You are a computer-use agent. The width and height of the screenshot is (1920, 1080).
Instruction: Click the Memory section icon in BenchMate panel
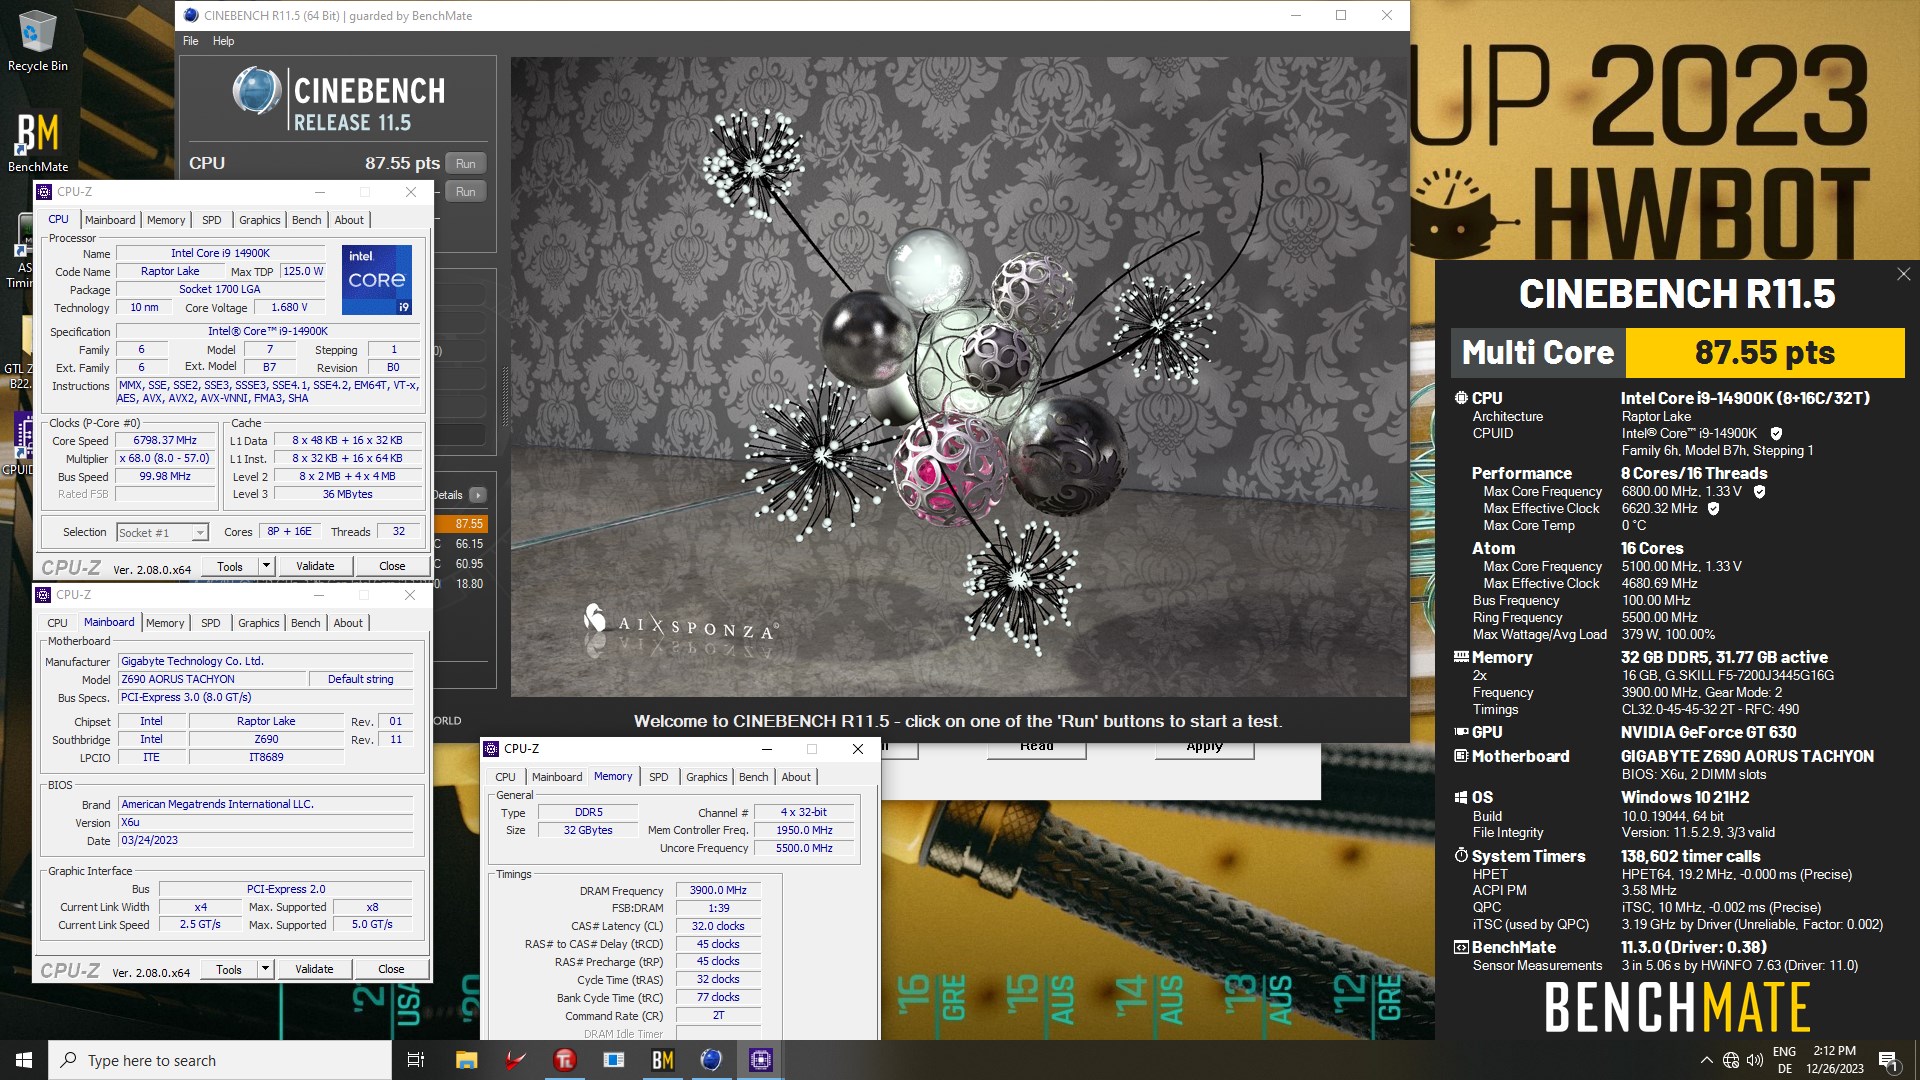tap(1461, 657)
